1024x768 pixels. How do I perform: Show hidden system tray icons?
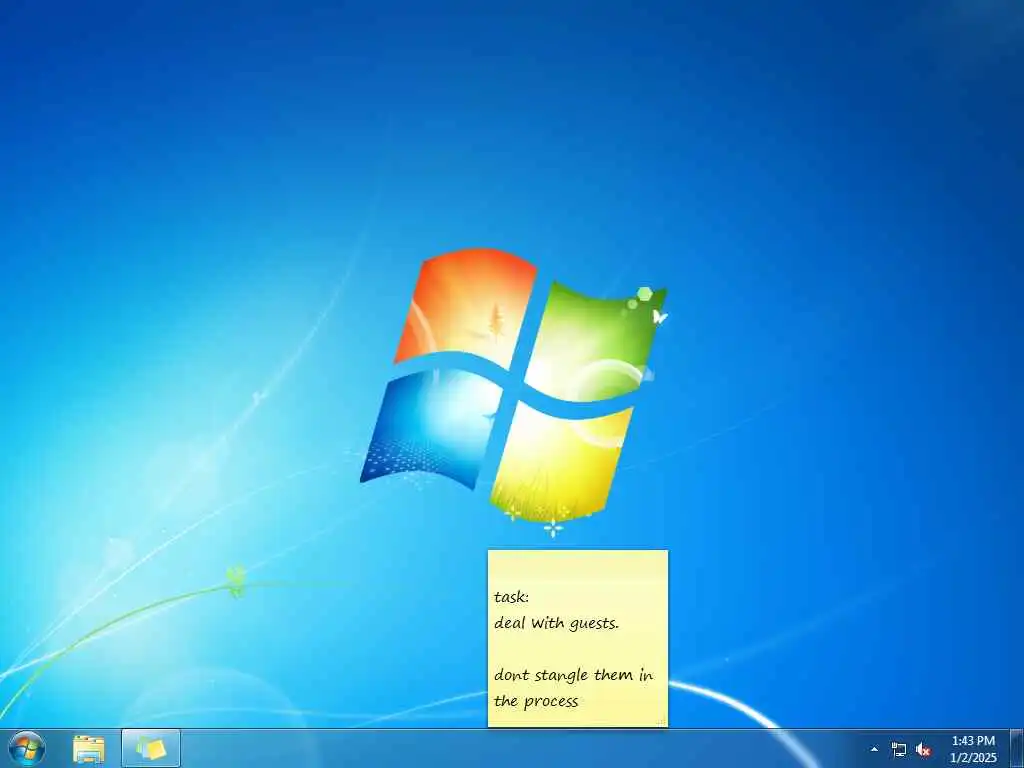(x=874, y=749)
